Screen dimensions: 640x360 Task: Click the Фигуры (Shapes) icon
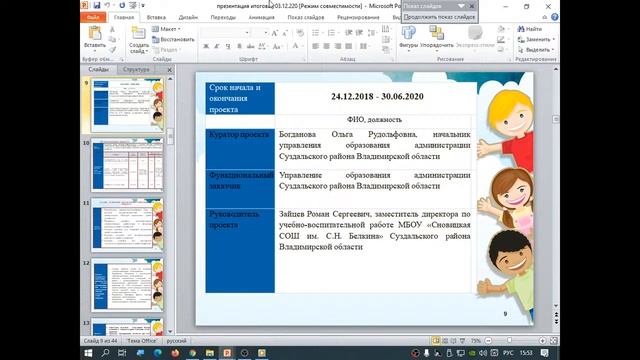(409, 33)
